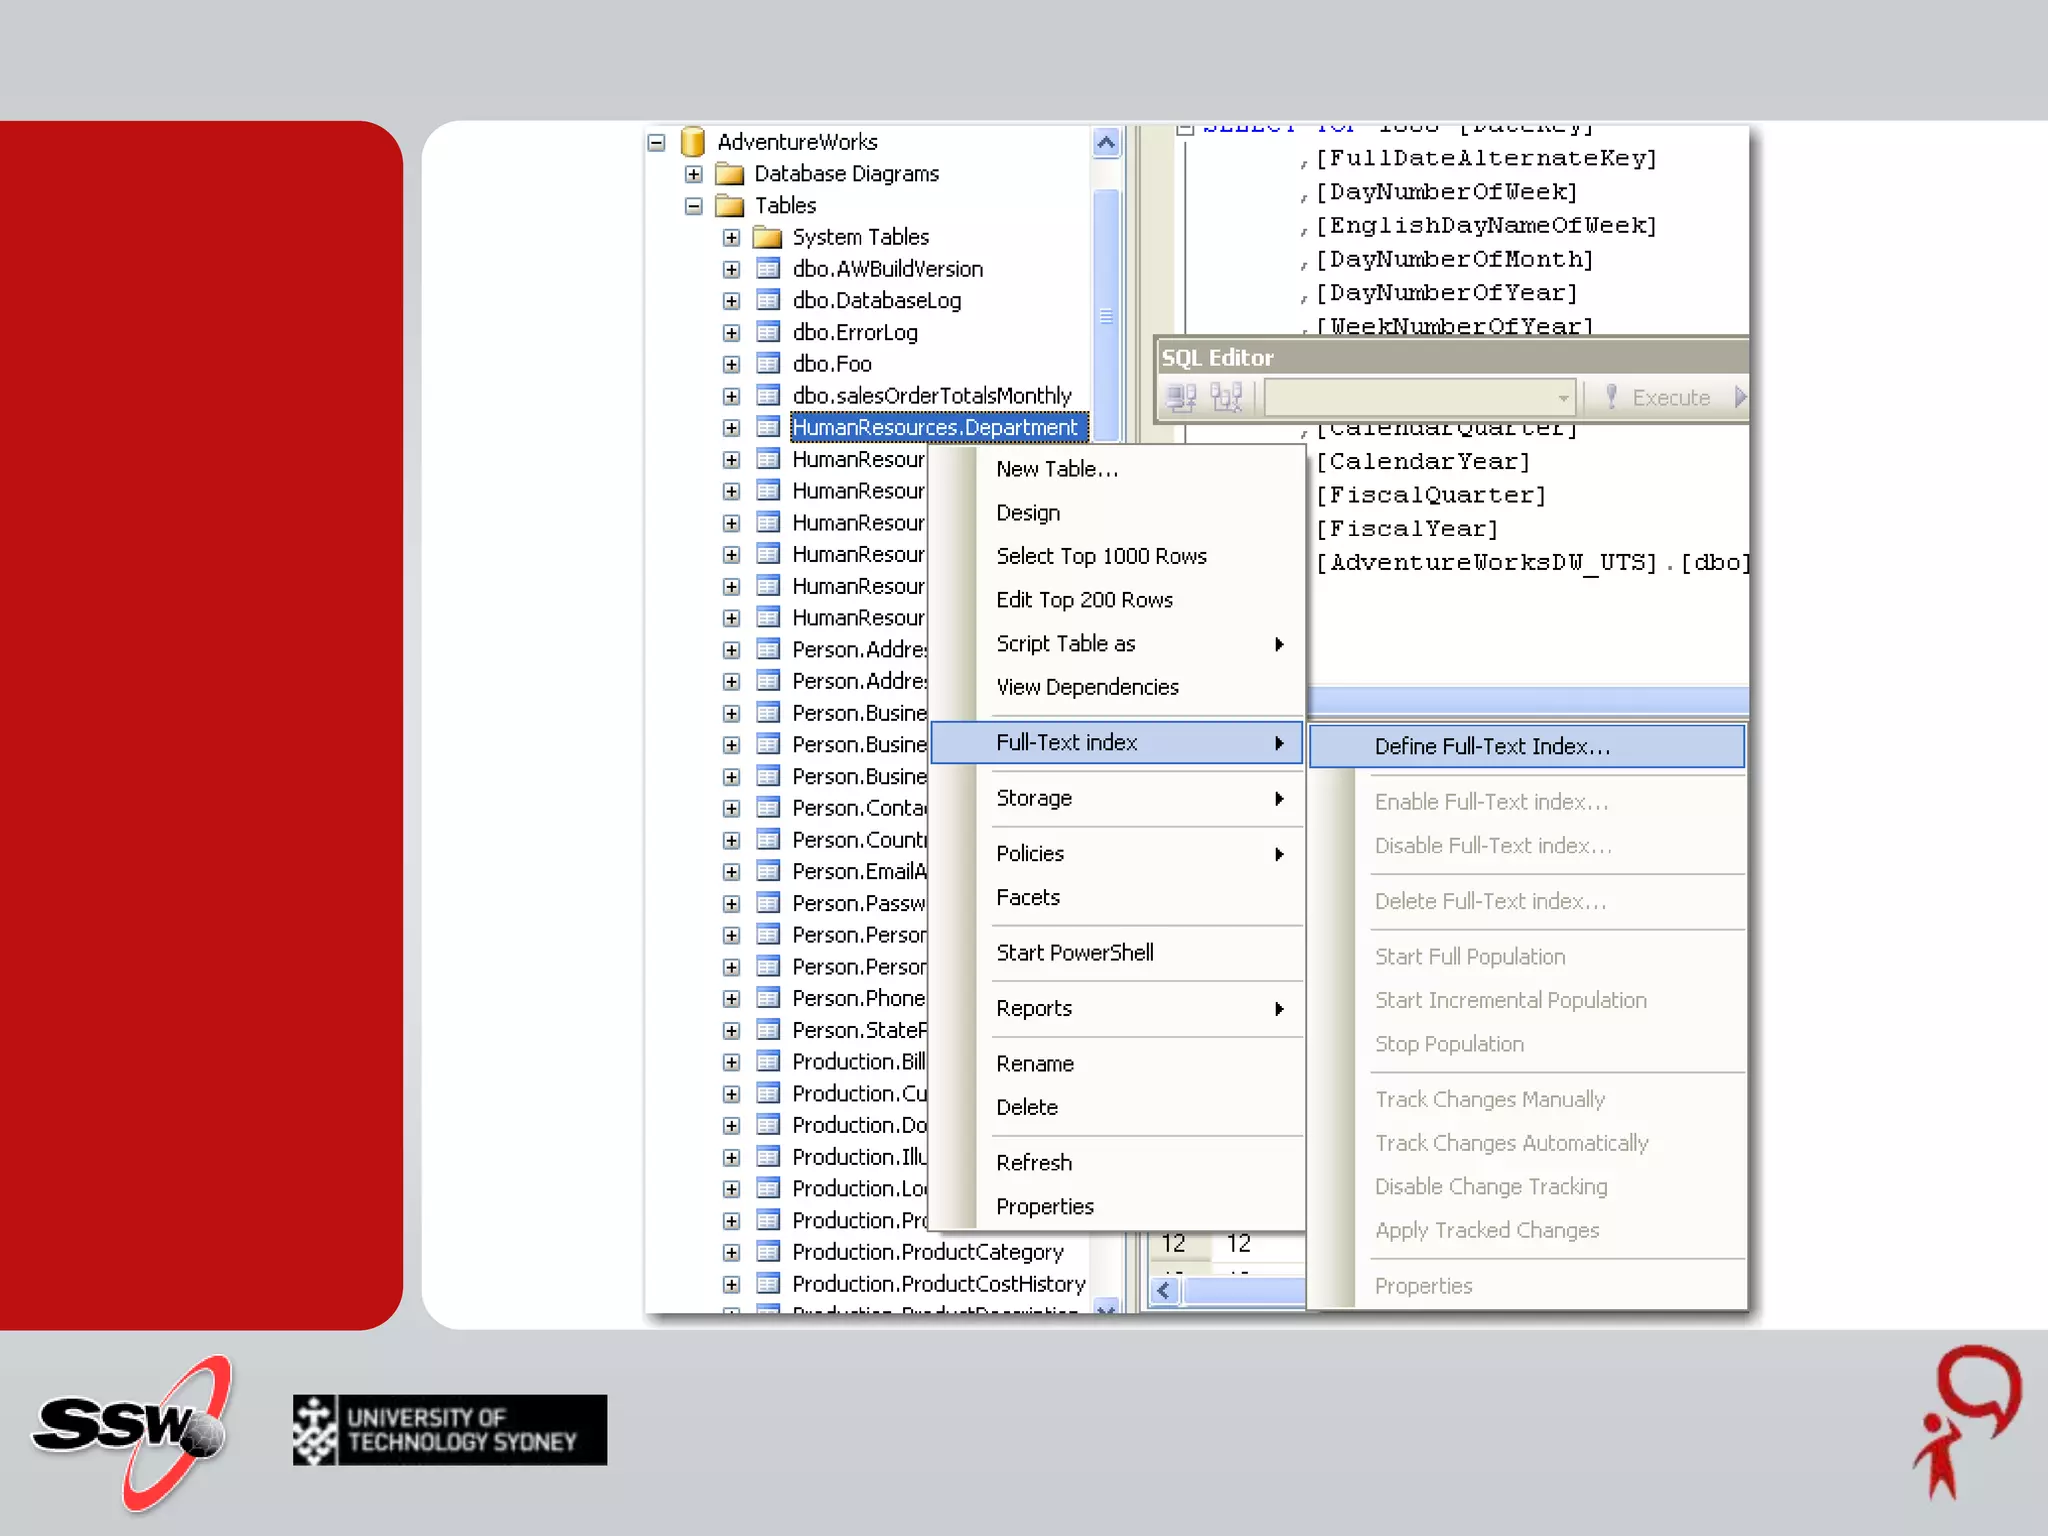The height and width of the screenshot is (1536, 2048).
Task: Click the System Tables folder icon
Action: [x=767, y=237]
